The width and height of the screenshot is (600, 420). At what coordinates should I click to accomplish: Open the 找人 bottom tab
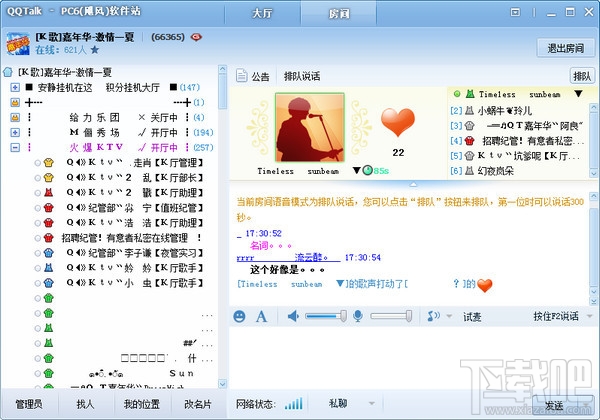click(85, 404)
